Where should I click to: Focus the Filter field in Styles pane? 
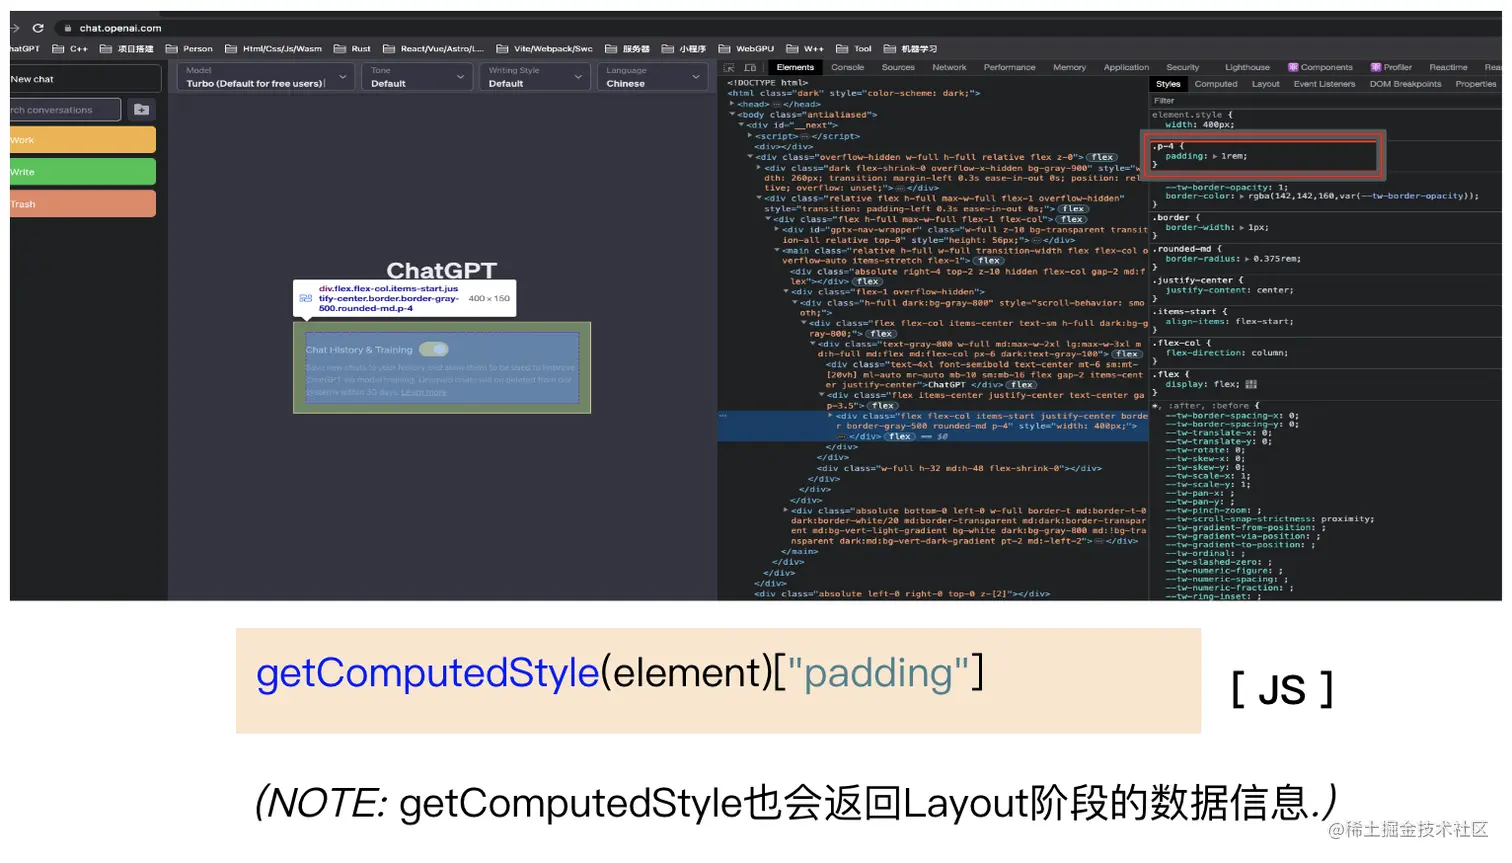pos(1325,100)
